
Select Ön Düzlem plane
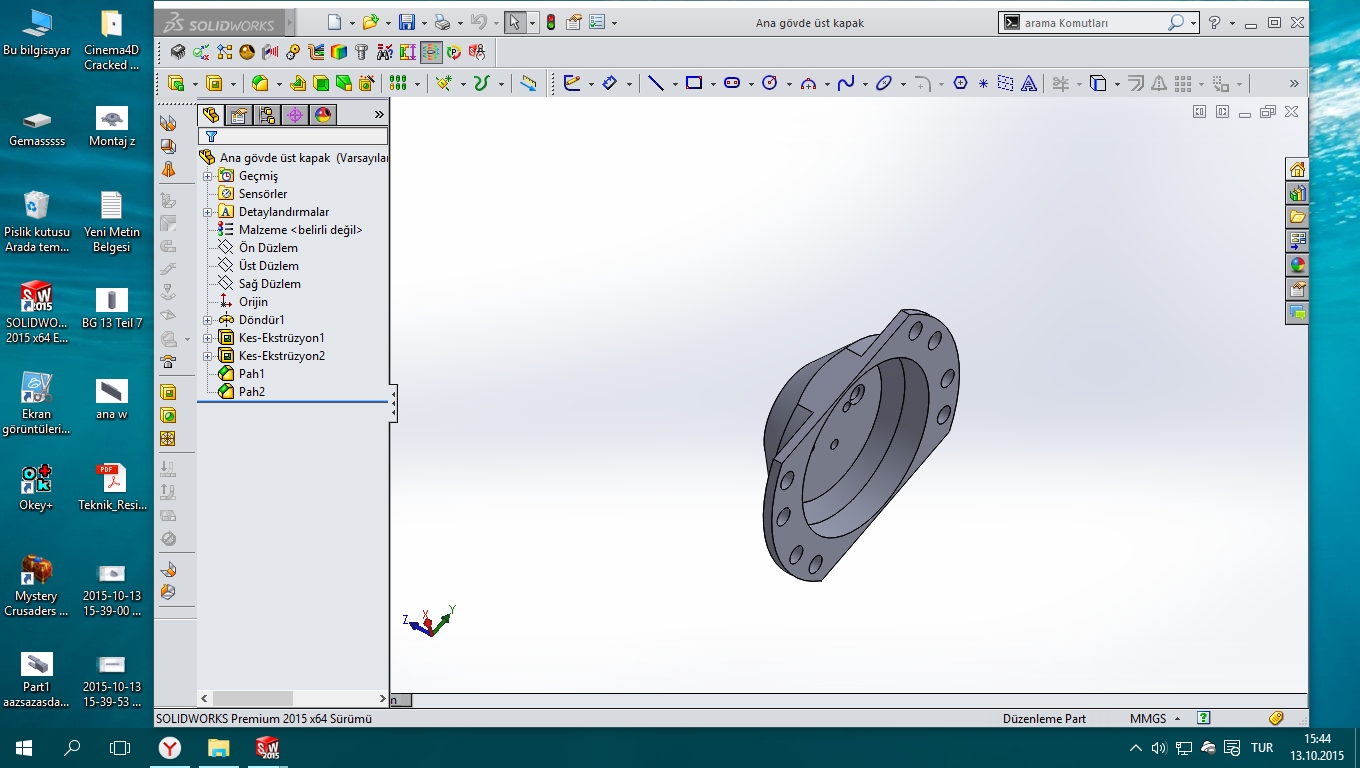(268, 248)
